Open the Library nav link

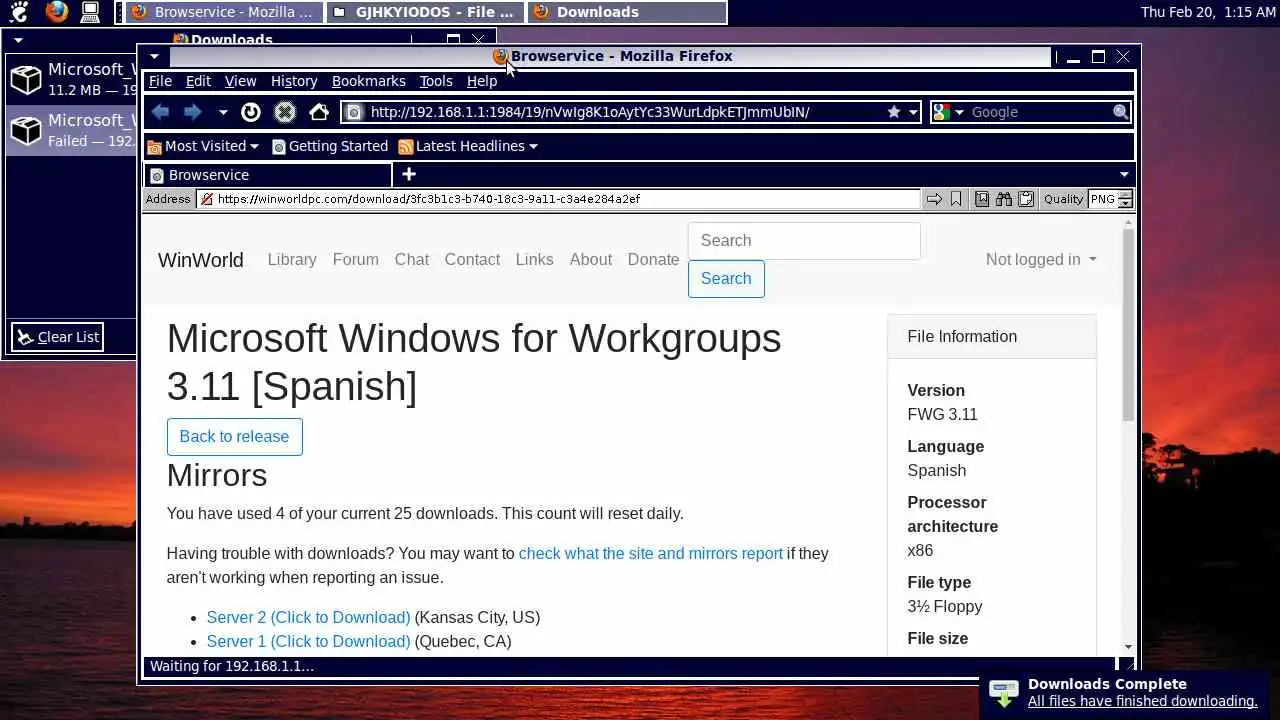(292, 259)
